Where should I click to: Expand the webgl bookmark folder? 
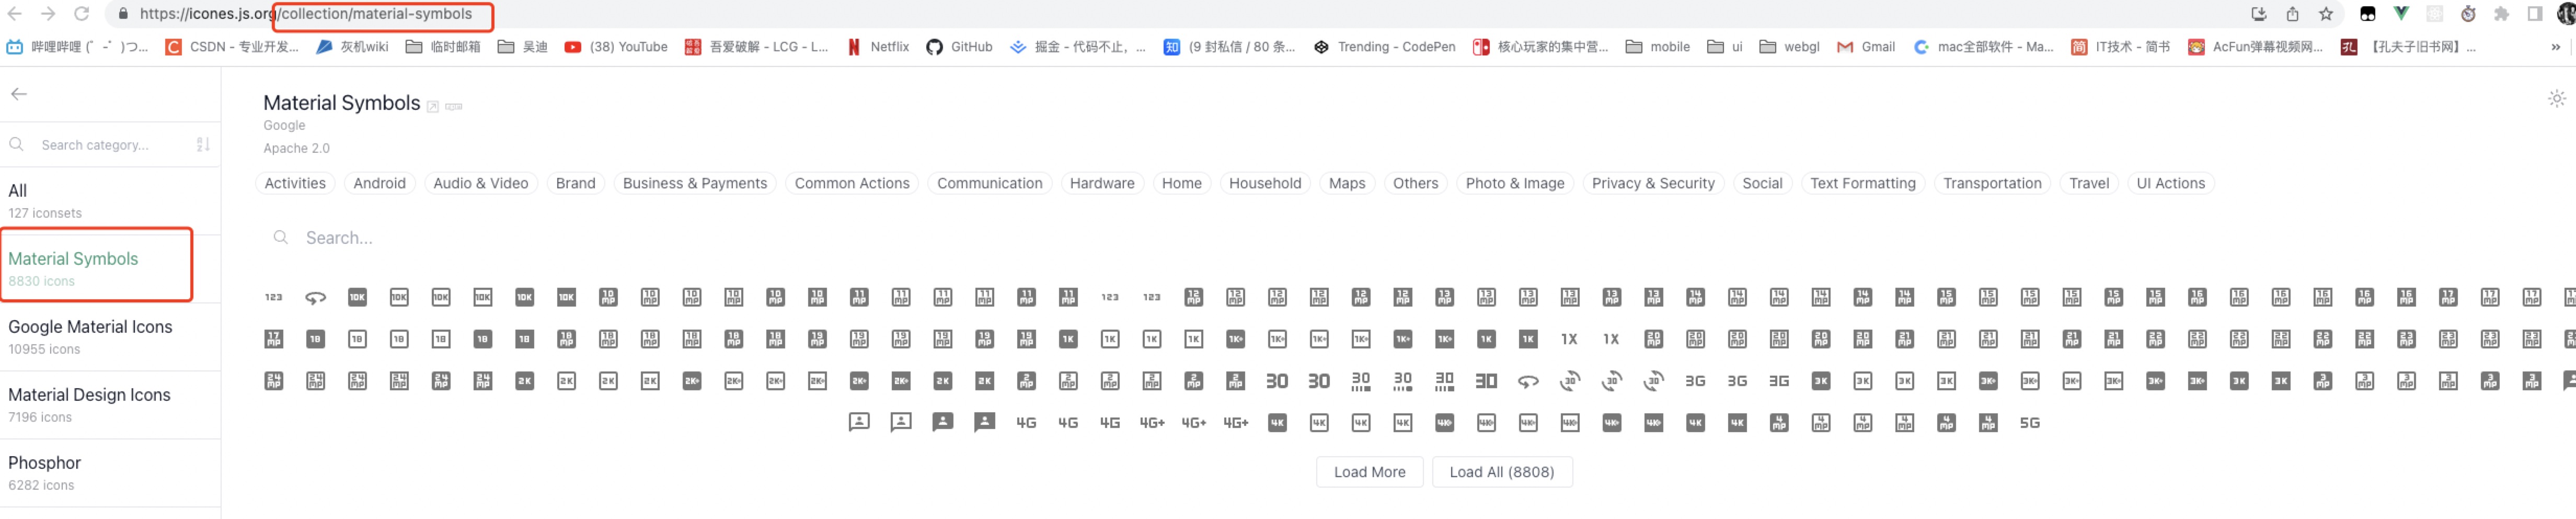(1789, 47)
